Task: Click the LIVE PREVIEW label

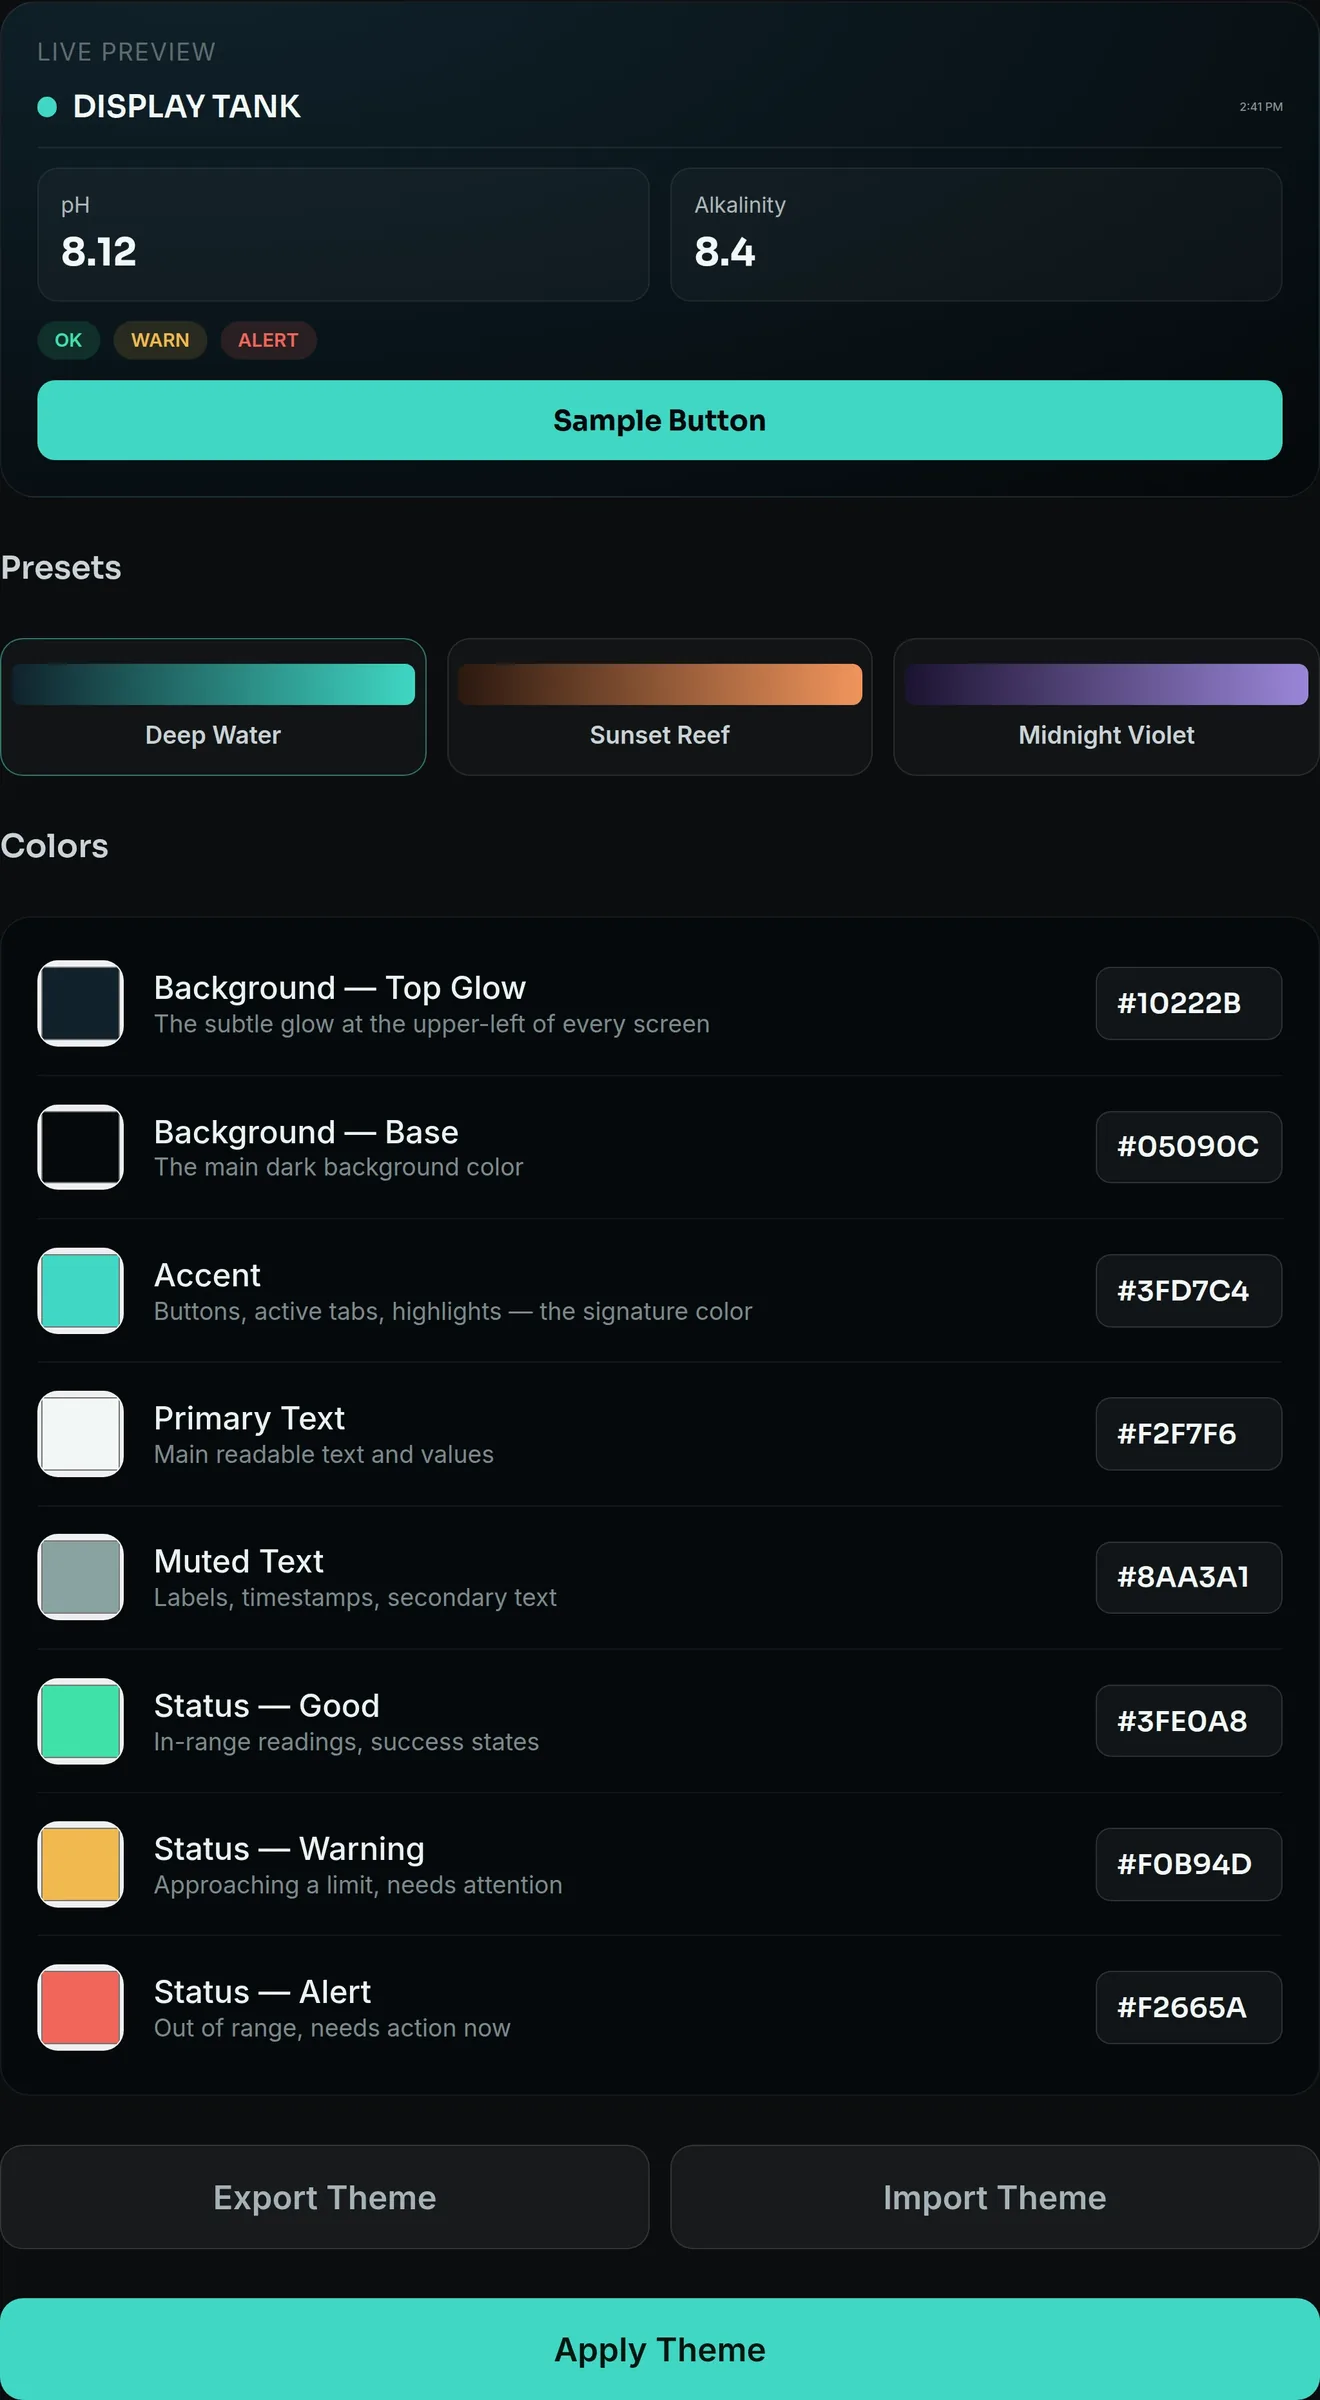Action: click(126, 52)
